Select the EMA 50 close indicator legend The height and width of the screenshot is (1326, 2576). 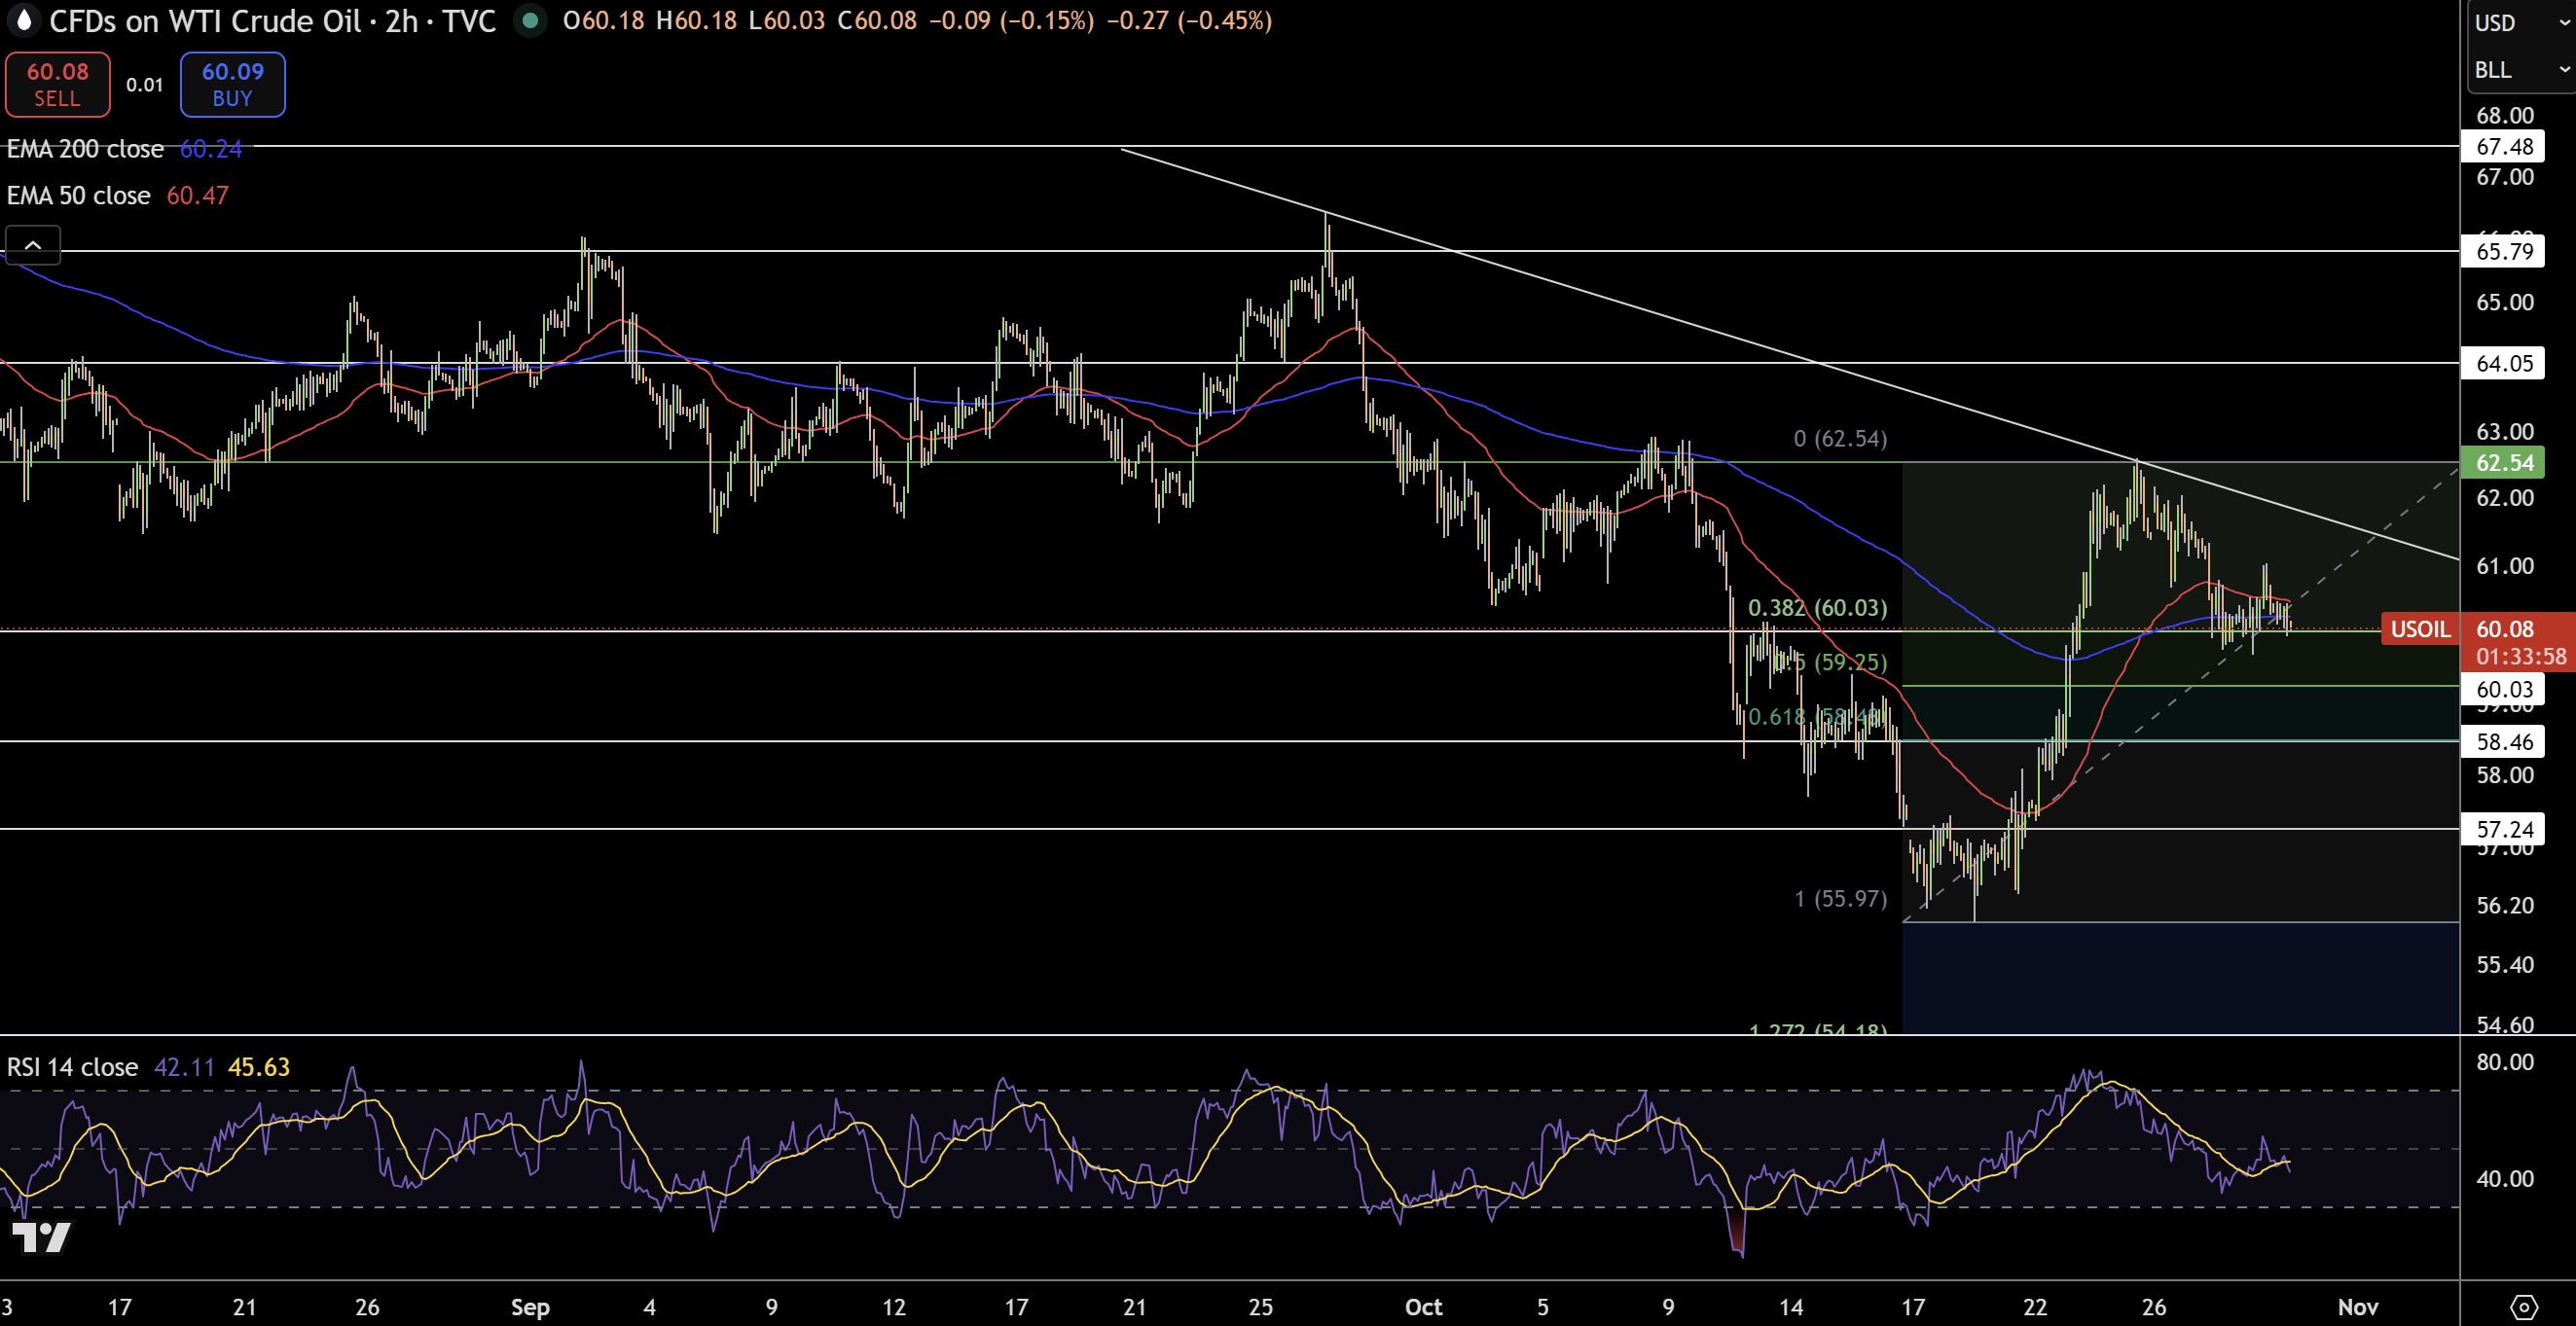pos(77,195)
